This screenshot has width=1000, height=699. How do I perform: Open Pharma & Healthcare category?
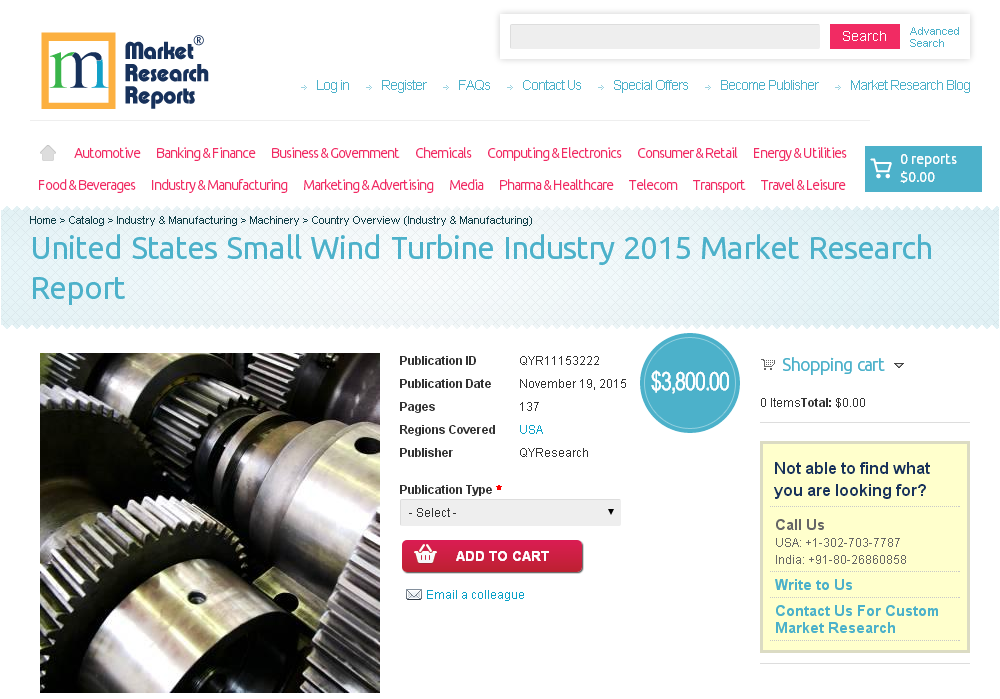pos(556,185)
